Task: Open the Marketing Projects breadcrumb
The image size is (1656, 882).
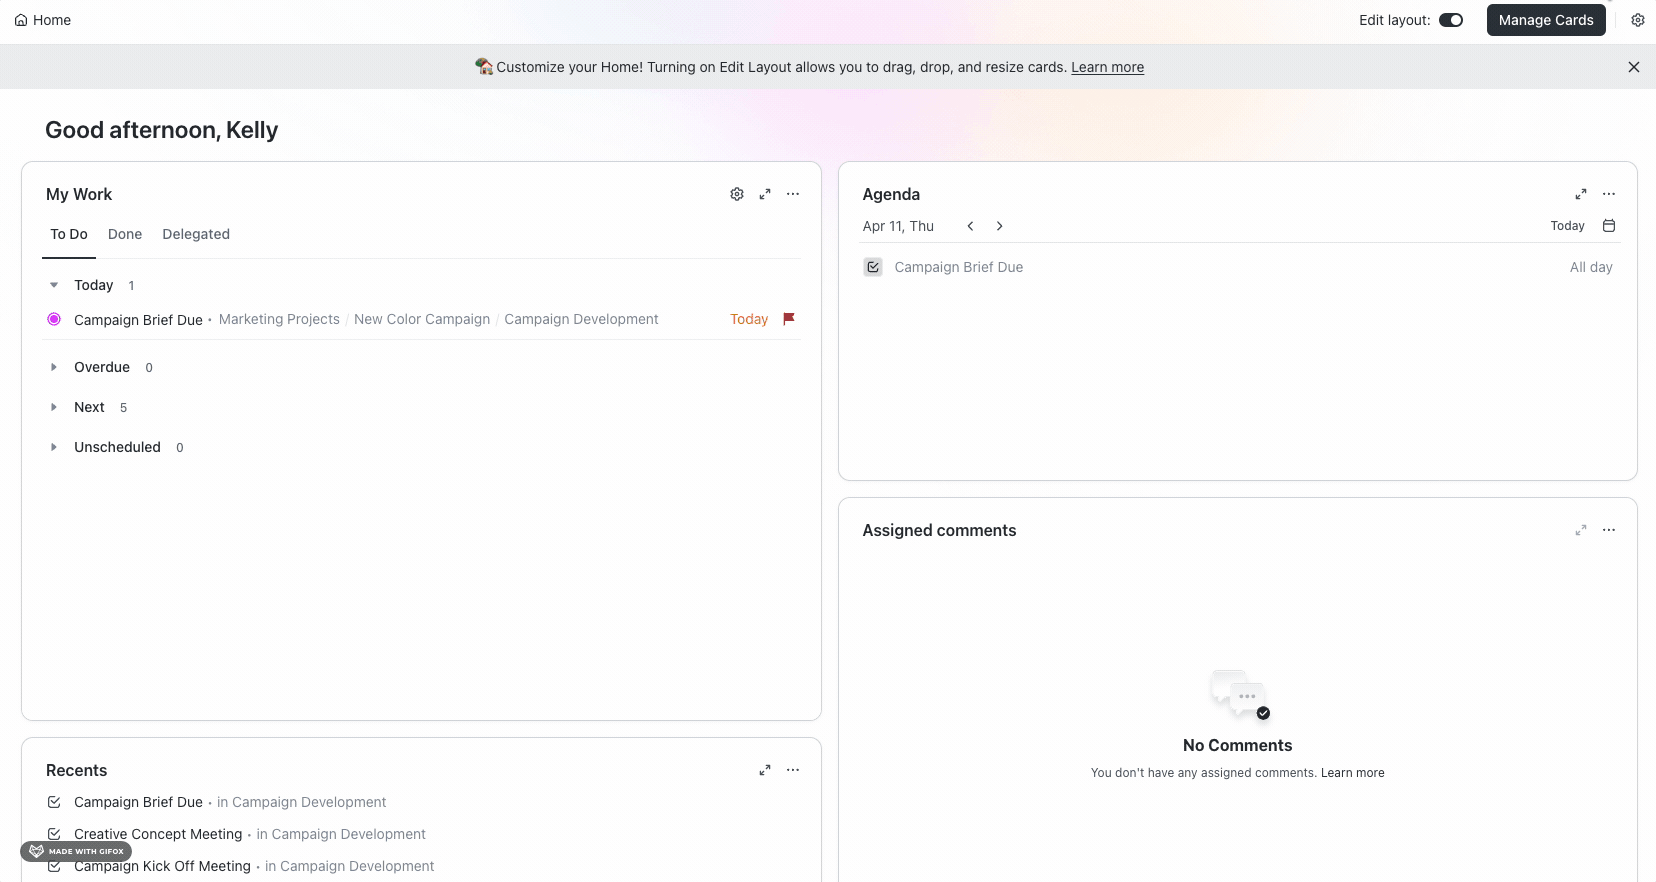Action: point(279,319)
